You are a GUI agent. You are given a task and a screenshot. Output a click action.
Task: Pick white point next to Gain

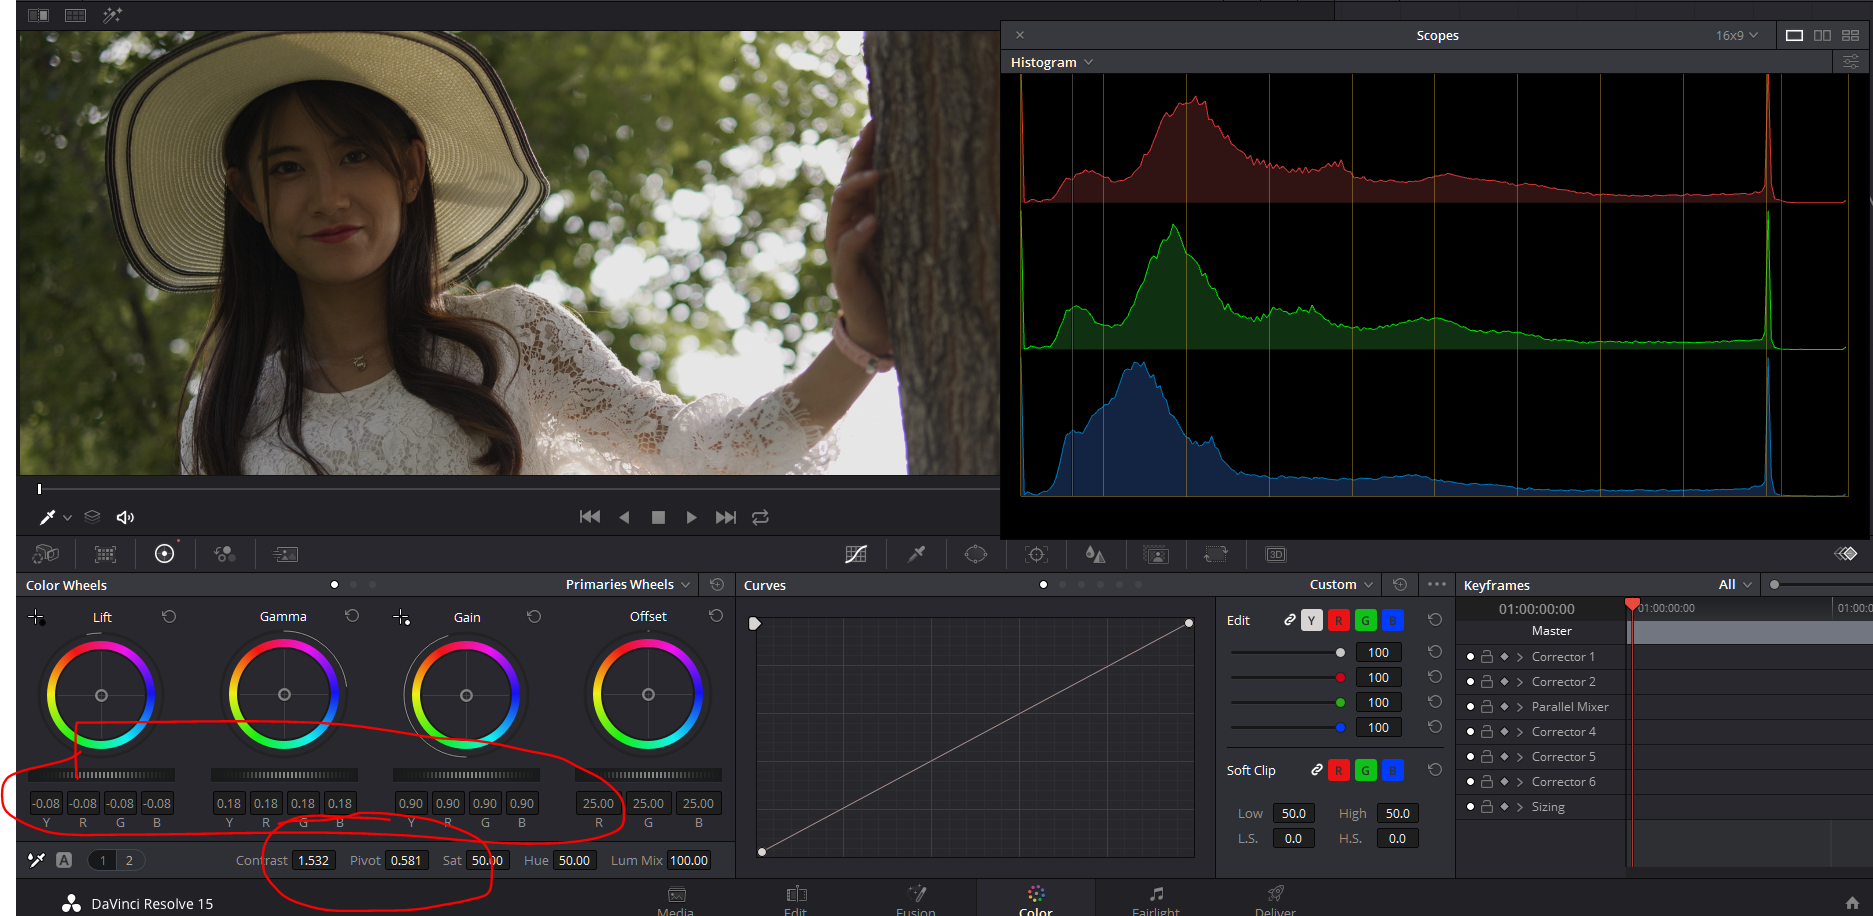(x=402, y=617)
